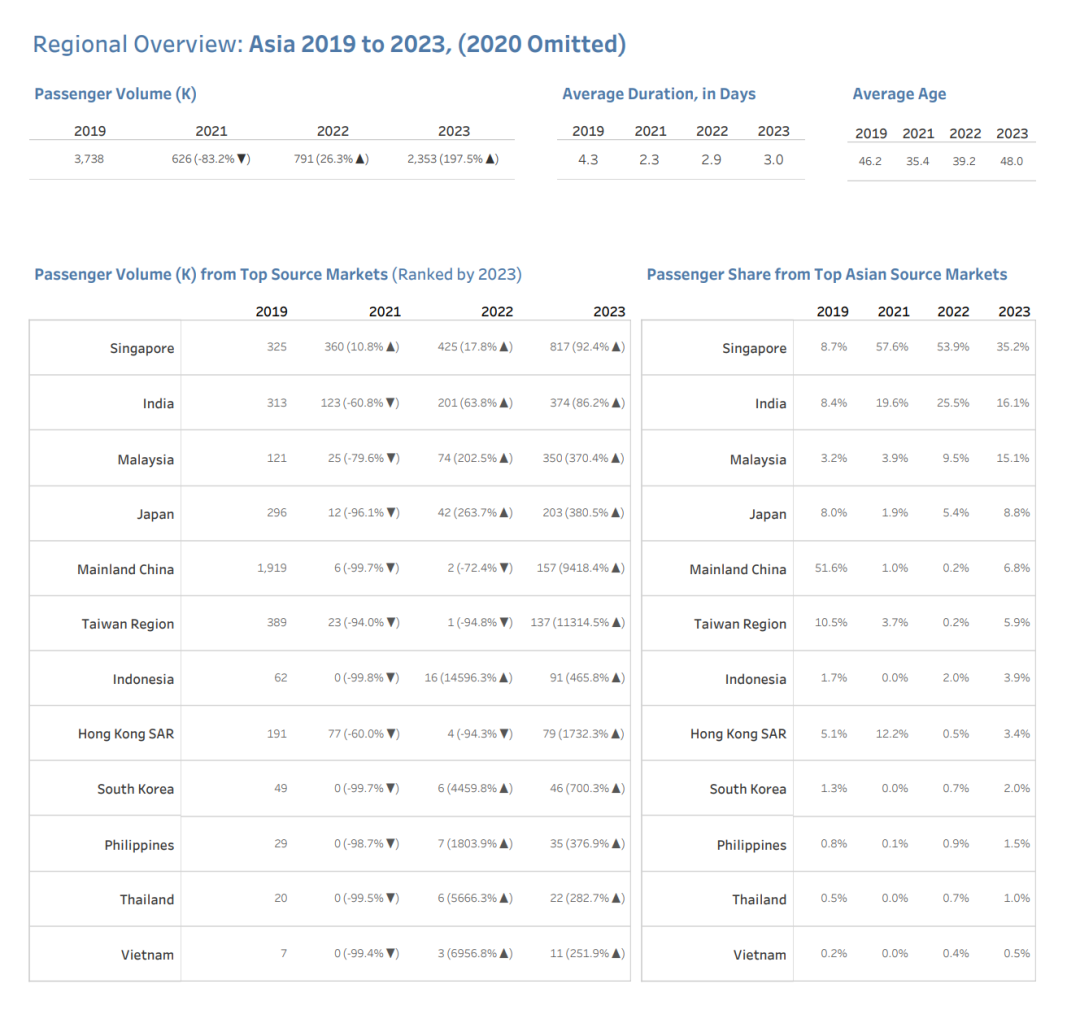Click the Passenger Volume (K) heading
The image size is (1080, 1010).
(116, 94)
